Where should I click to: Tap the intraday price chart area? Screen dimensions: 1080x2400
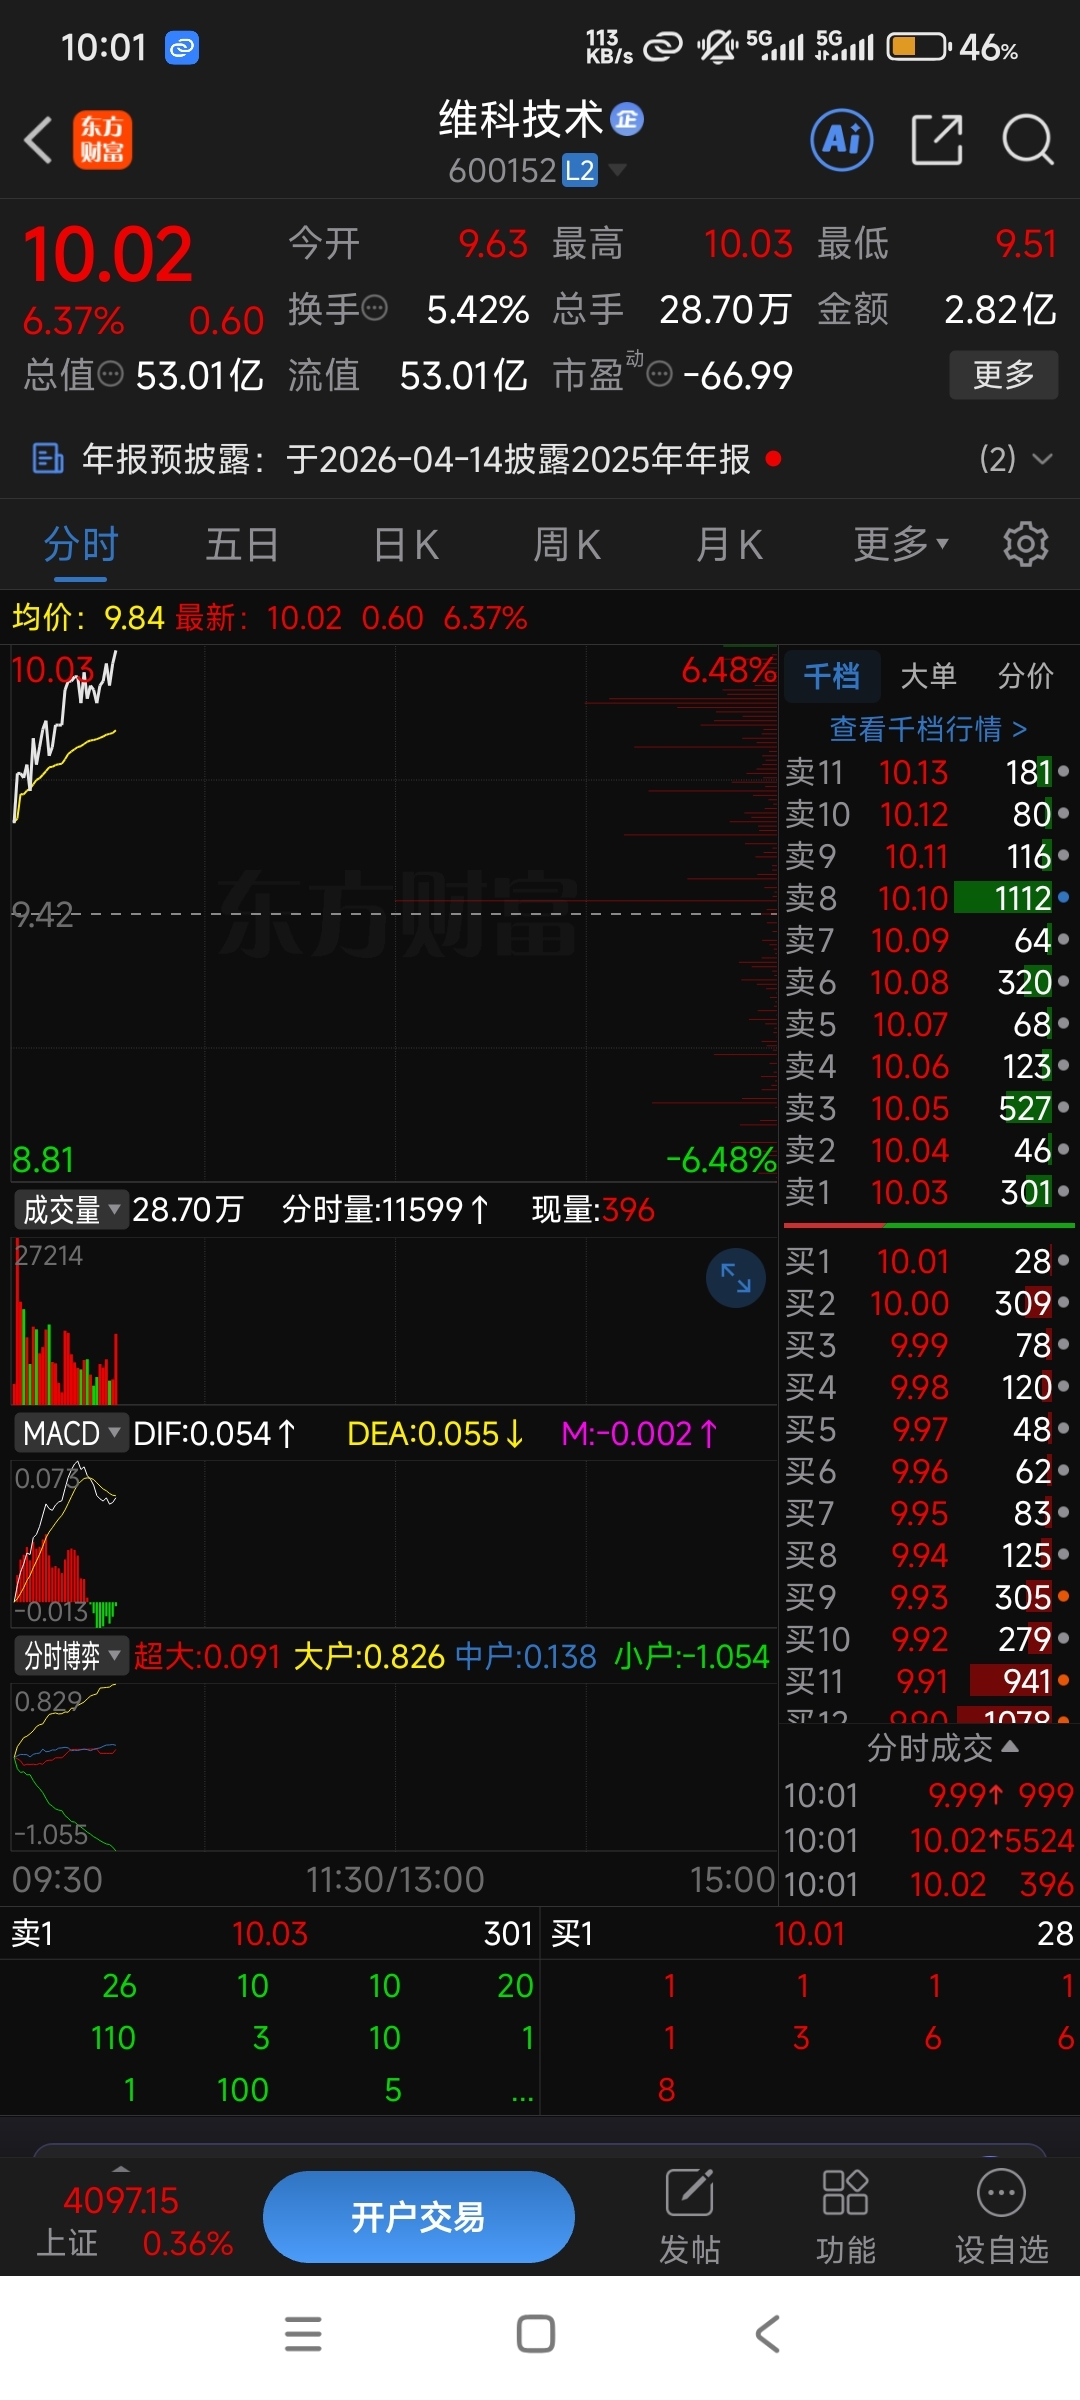[394, 913]
